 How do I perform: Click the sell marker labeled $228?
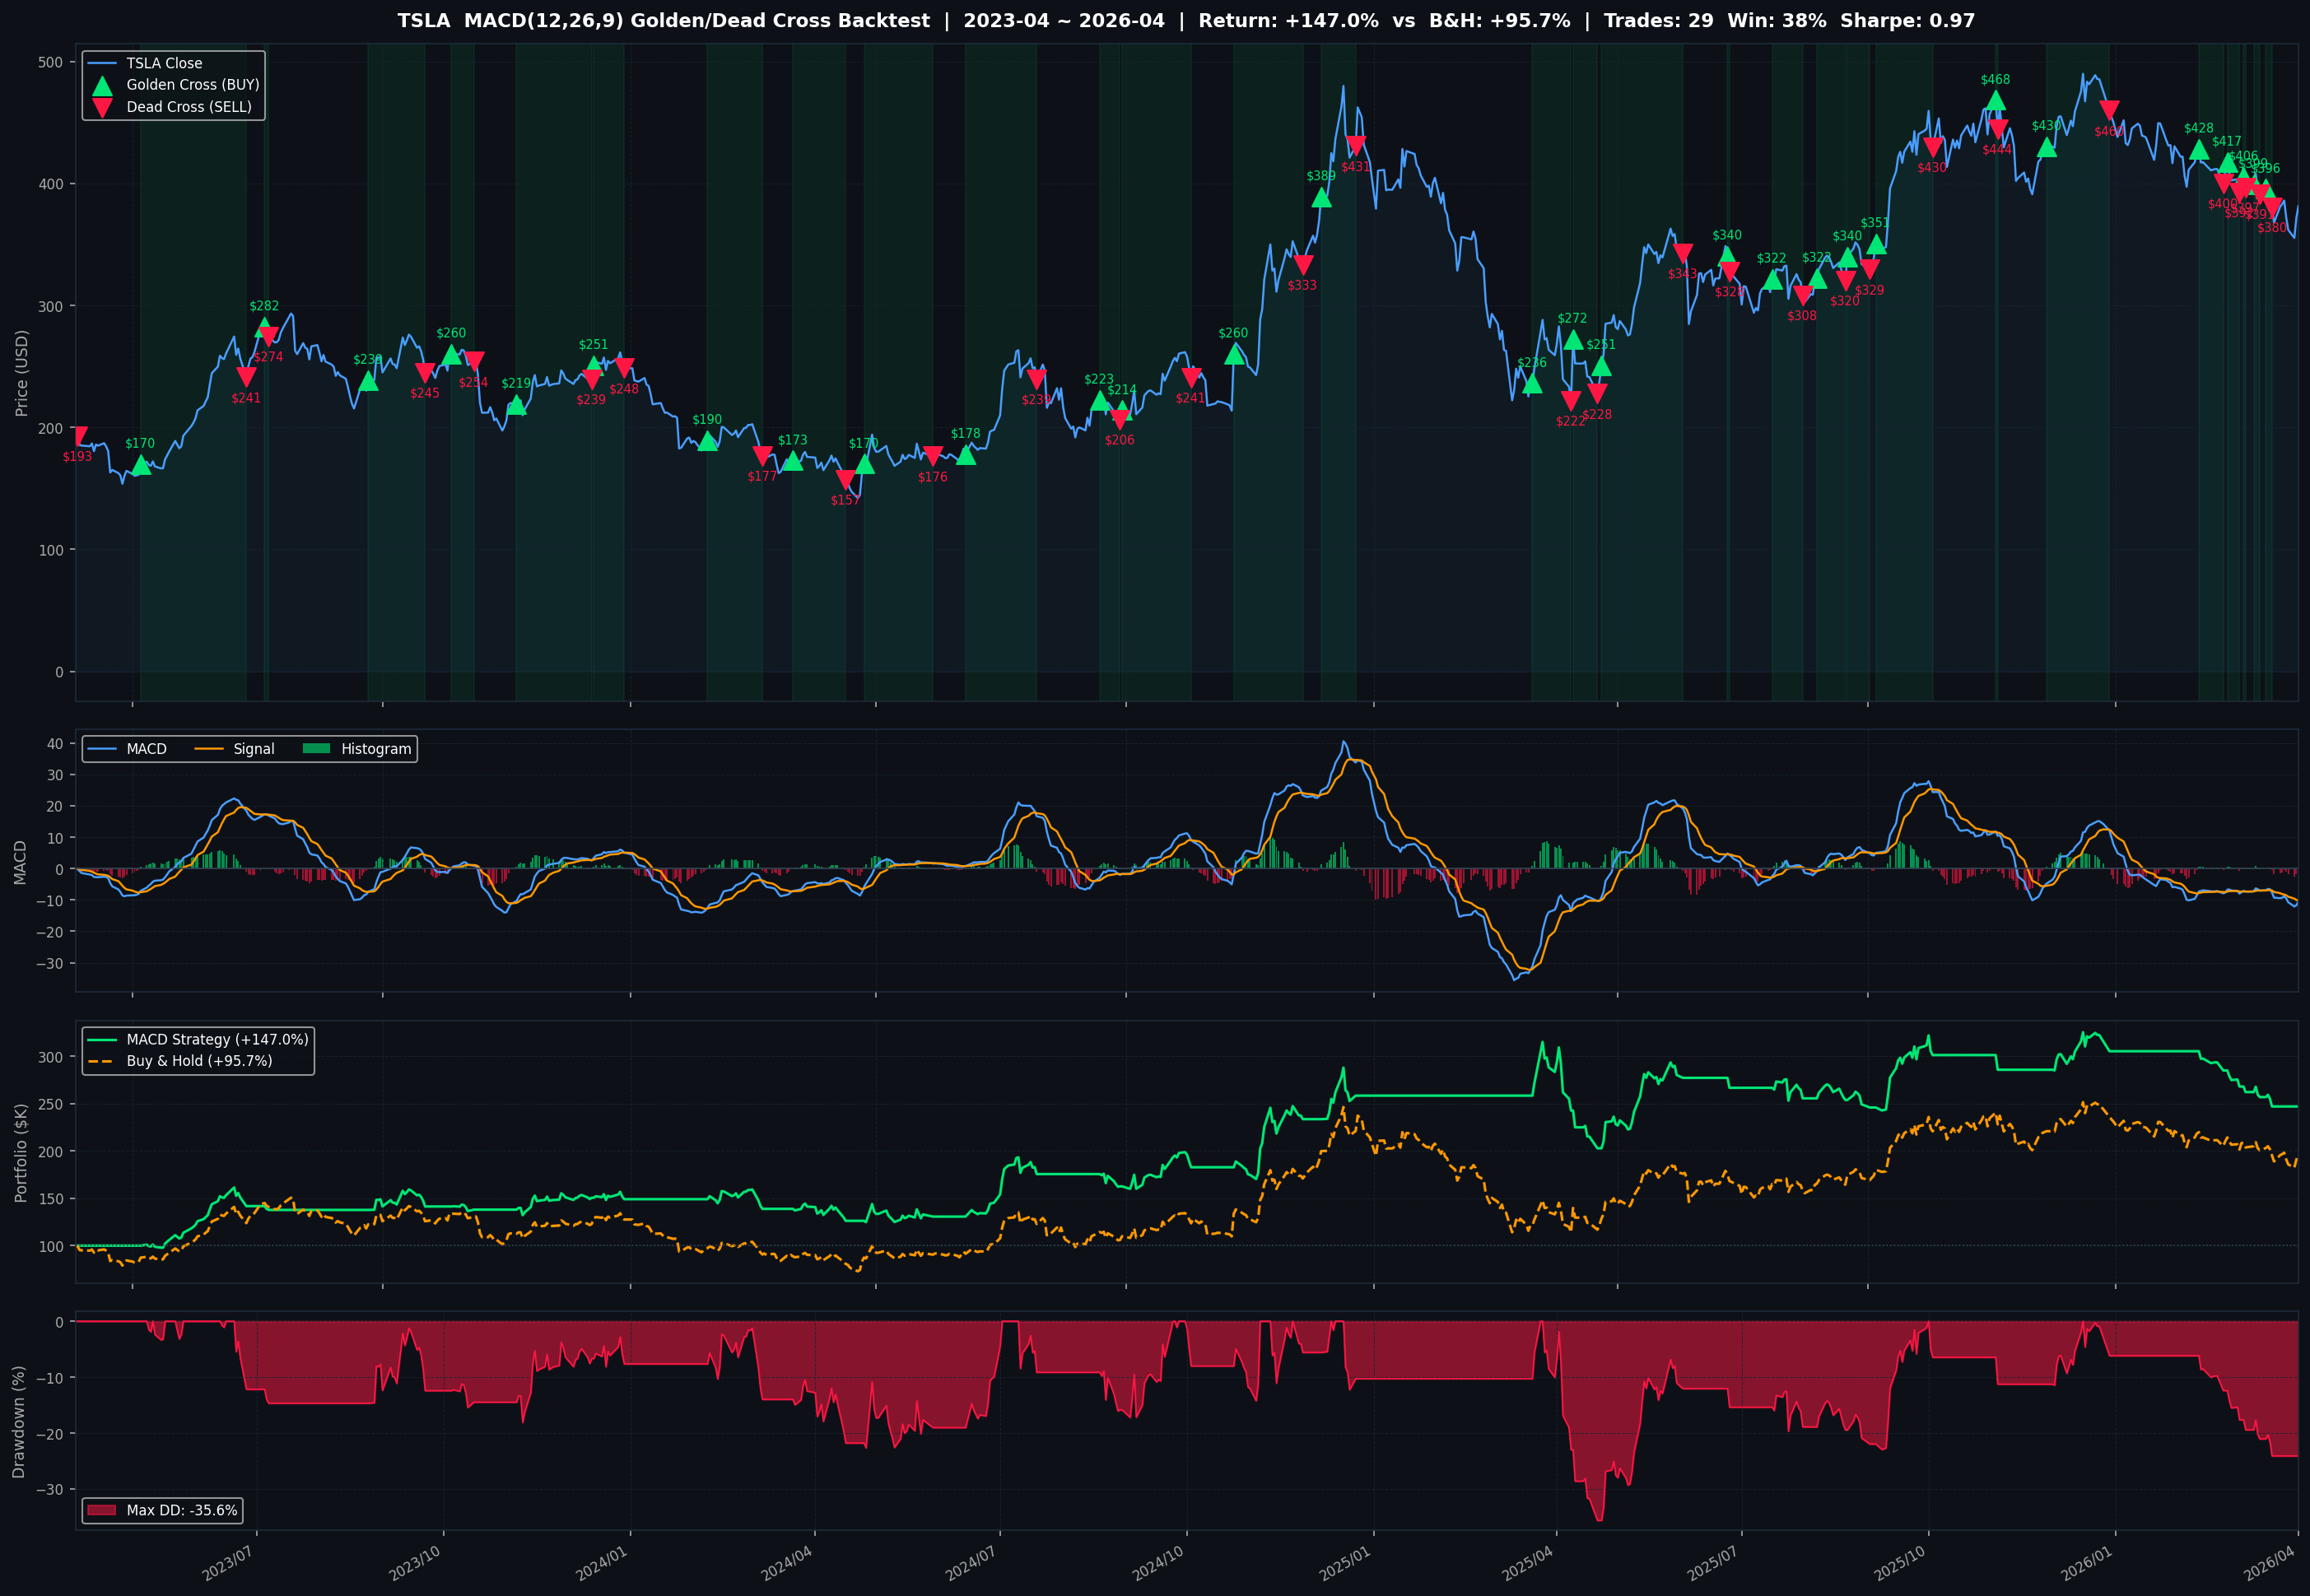(x=1597, y=393)
